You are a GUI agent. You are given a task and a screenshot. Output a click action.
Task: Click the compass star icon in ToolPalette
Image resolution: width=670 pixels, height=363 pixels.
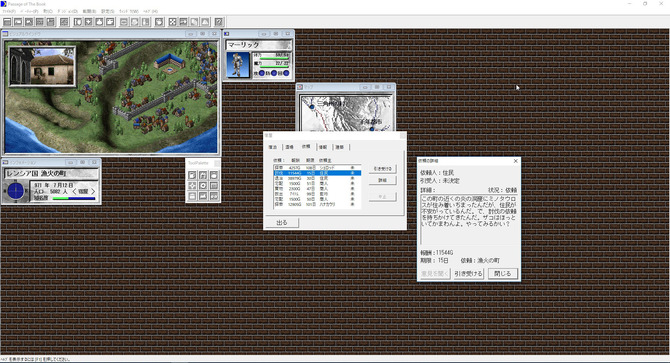pos(192,185)
